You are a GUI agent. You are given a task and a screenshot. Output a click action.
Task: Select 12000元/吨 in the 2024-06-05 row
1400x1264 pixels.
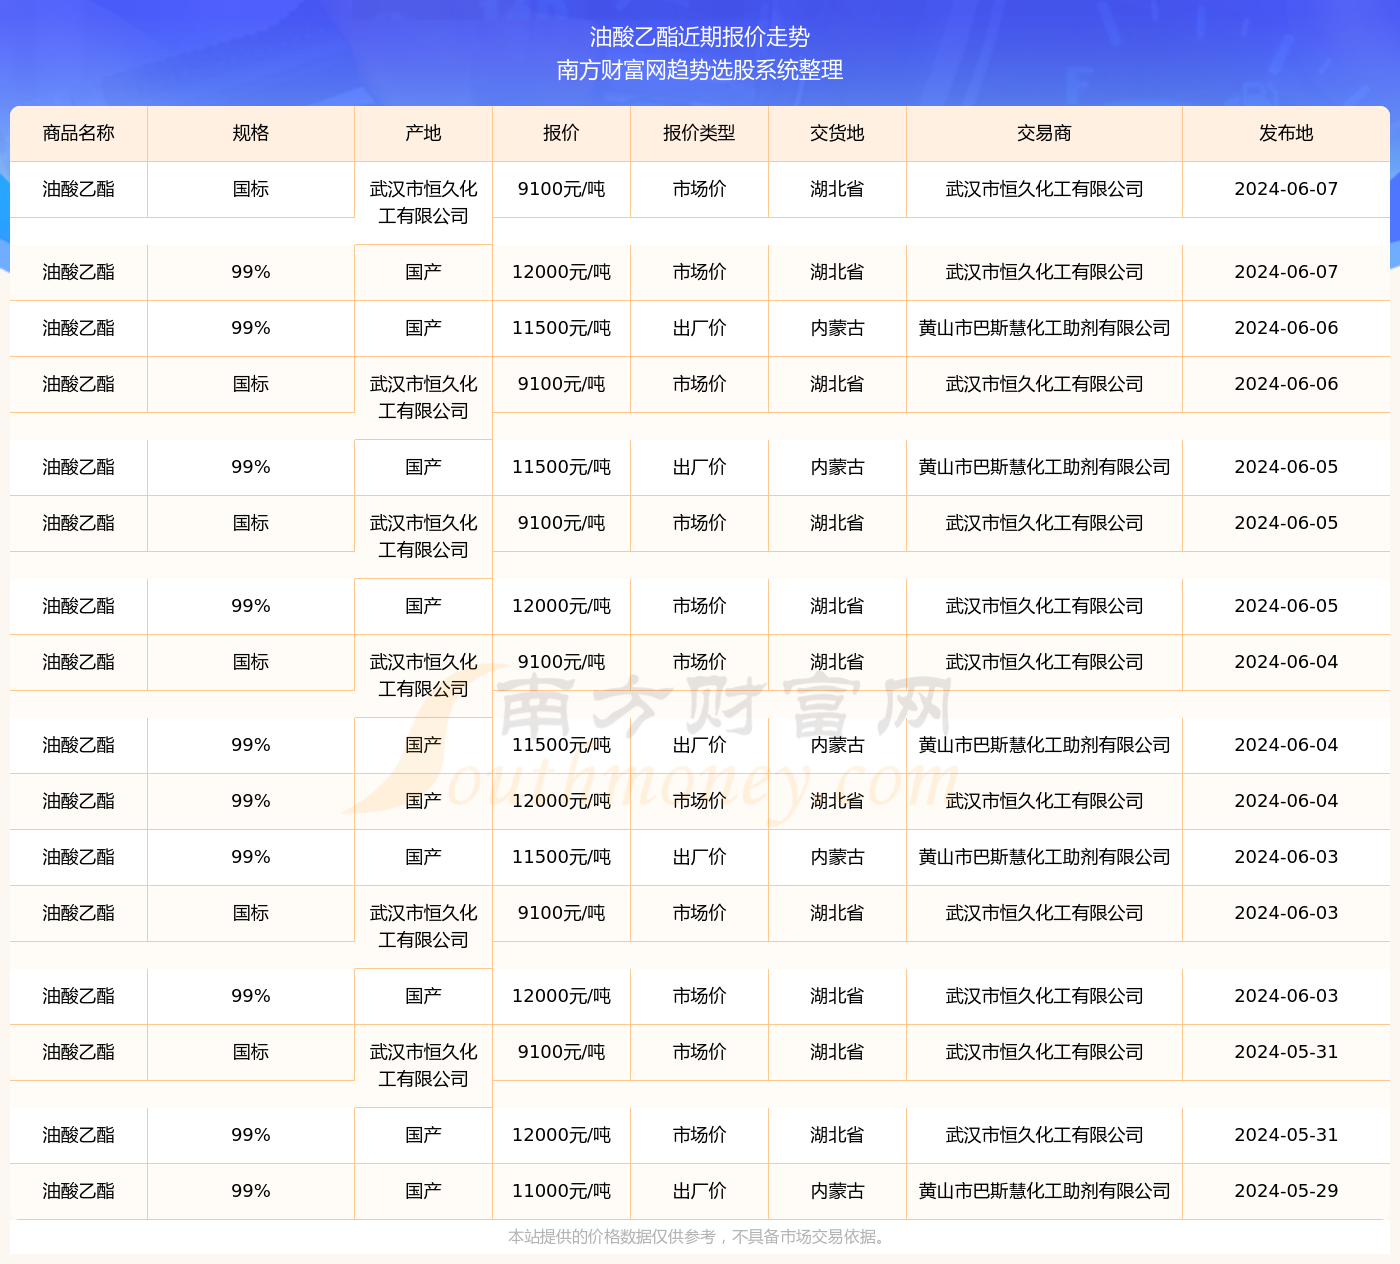(x=561, y=606)
